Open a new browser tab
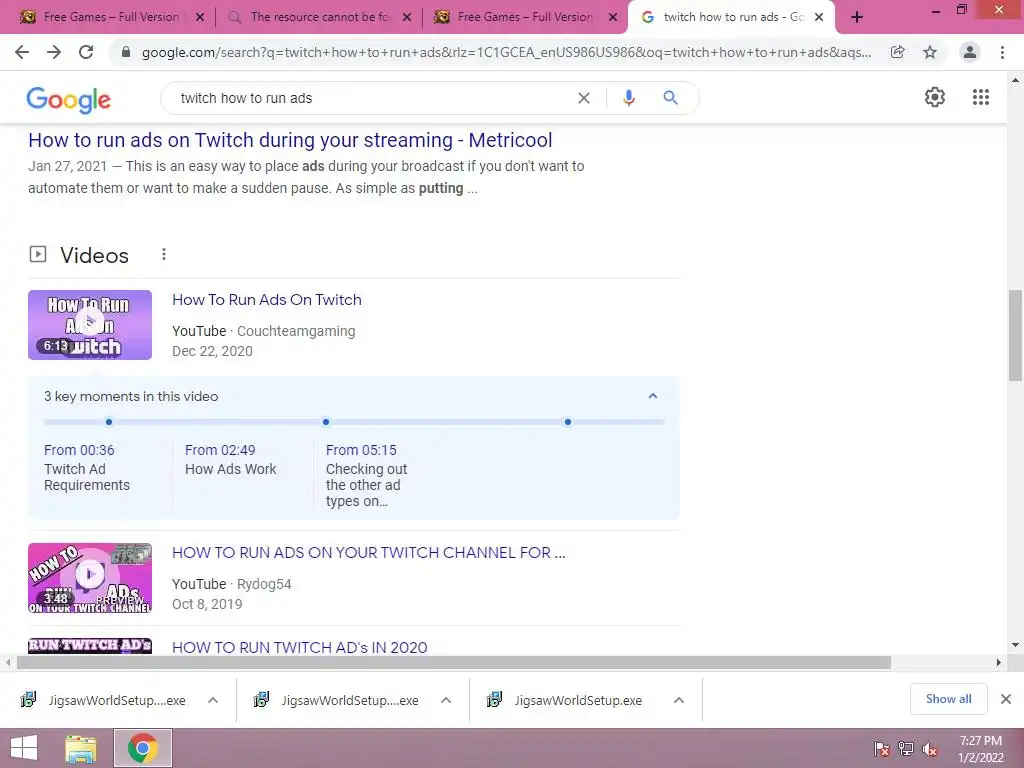Screen dimensions: 1024x768 pyautogui.click(x=857, y=17)
